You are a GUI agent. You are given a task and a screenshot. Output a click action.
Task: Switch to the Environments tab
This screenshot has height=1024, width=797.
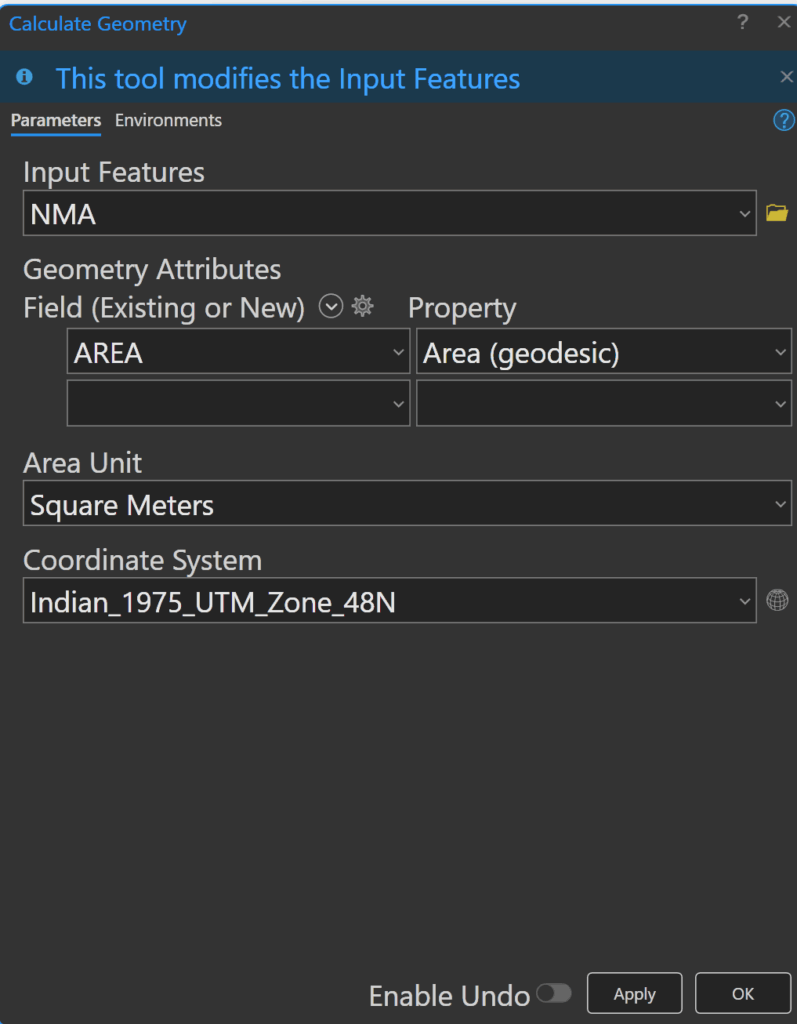pyautogui.click(x=168, y=121)
